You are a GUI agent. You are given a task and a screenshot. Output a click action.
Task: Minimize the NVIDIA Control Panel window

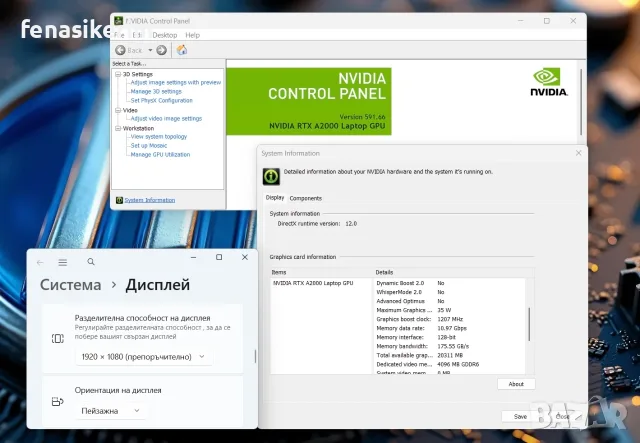(x=521, y=21)
